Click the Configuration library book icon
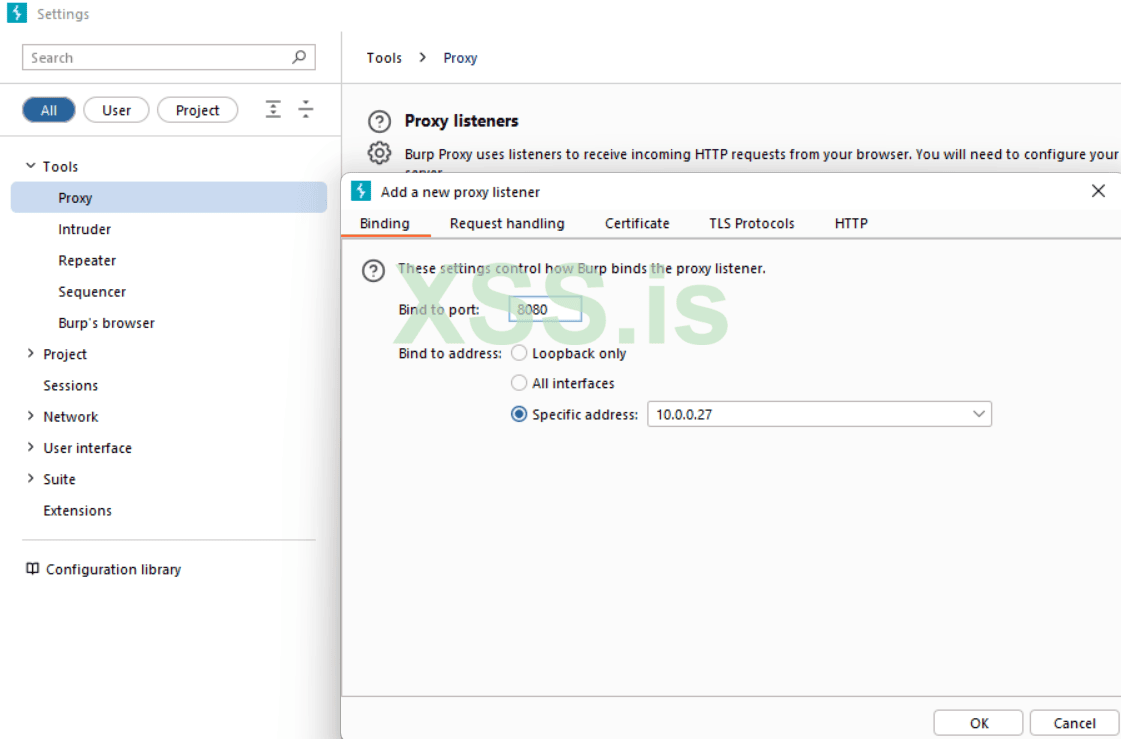This screenshot has height=739, width=1121. 32,569
